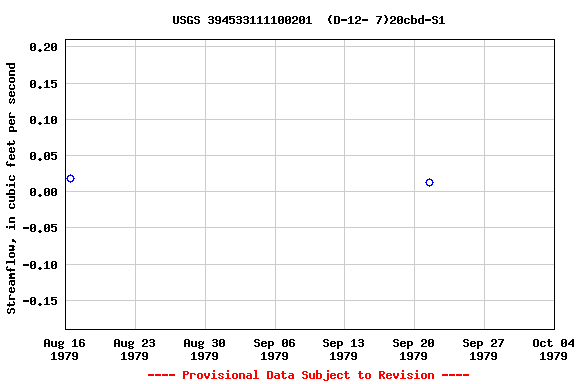576x384 pixels.
Task: Click the data point after Sep 20
Action: tap(429, 183)
